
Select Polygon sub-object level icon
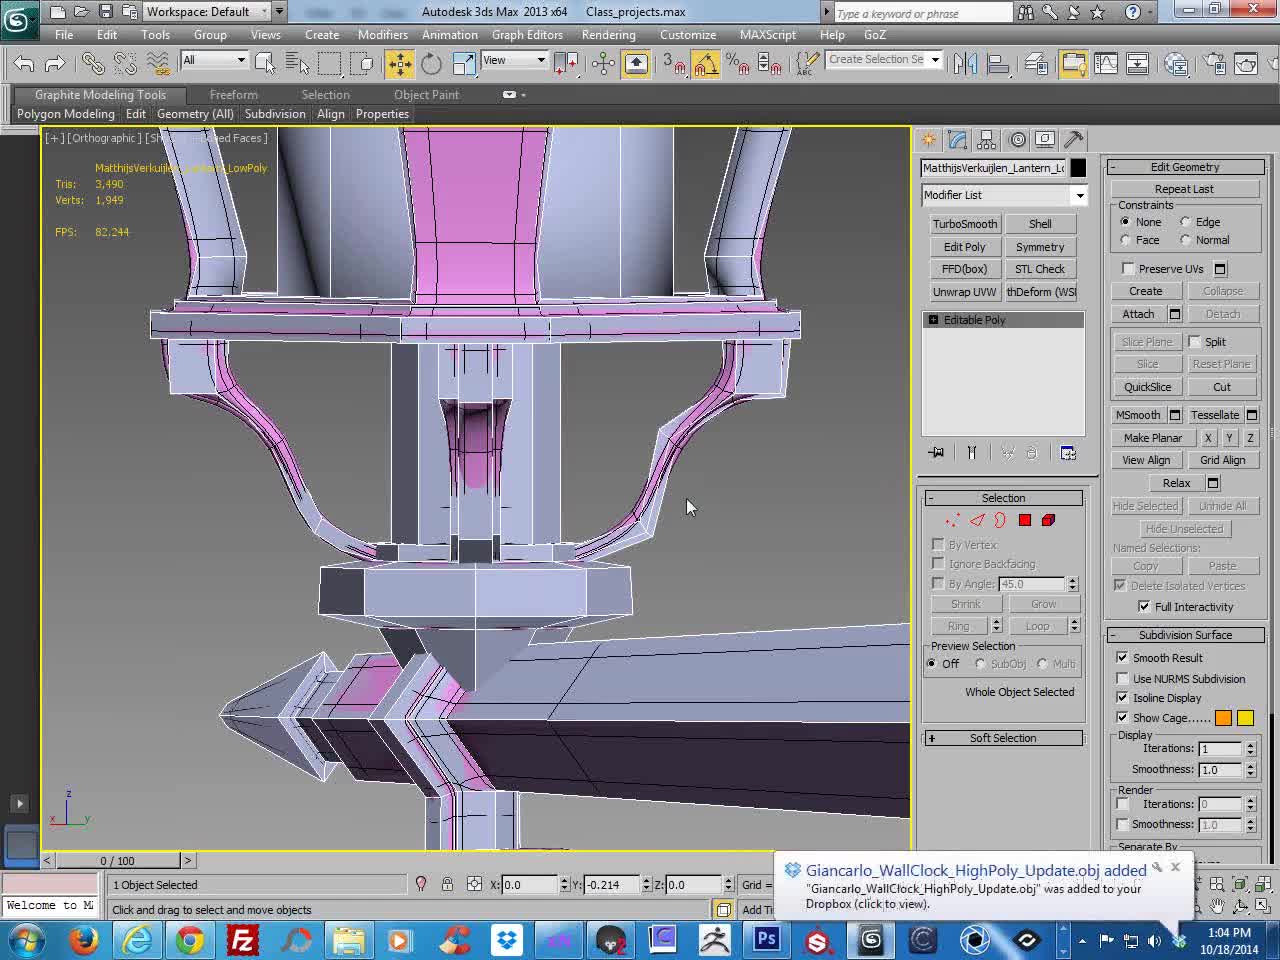1025,520
